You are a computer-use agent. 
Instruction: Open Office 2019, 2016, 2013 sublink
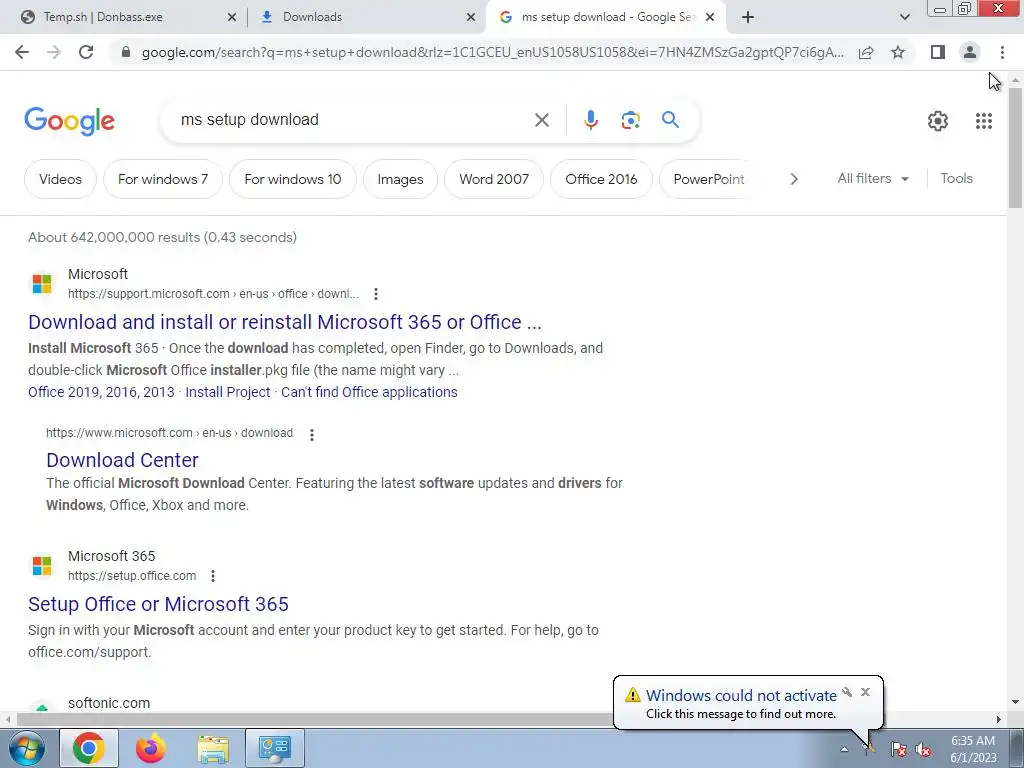point(101,392)
